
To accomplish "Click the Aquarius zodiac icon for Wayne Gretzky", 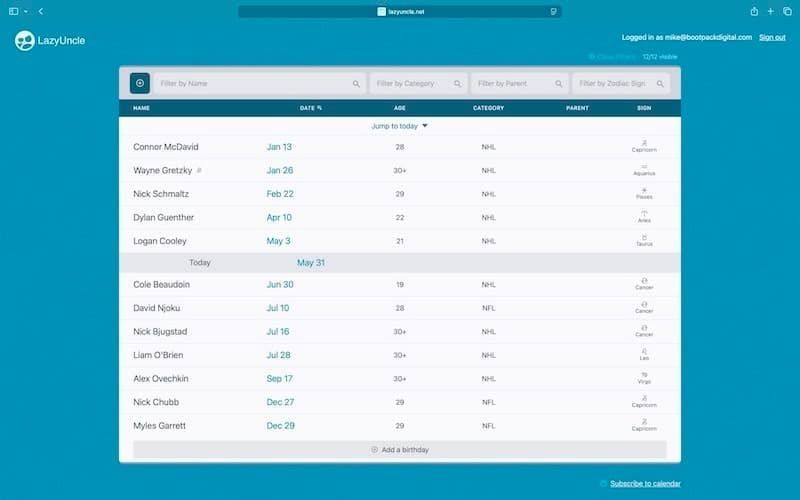I will [x=644, y=166].
